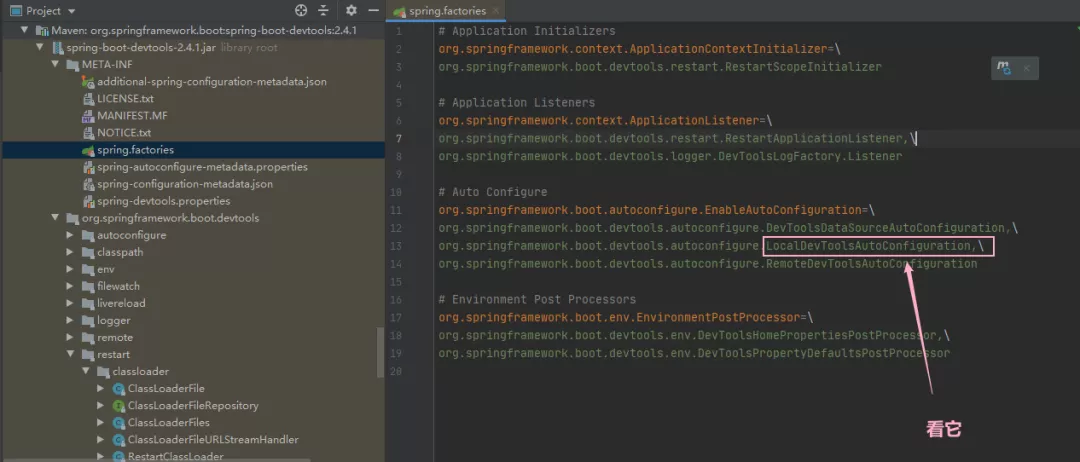Click DevToolsHomePropertiesPostProcessor on line 18
Image resolution: width=1080 pixels, height=462 pixels.
(x=818, y=335)
